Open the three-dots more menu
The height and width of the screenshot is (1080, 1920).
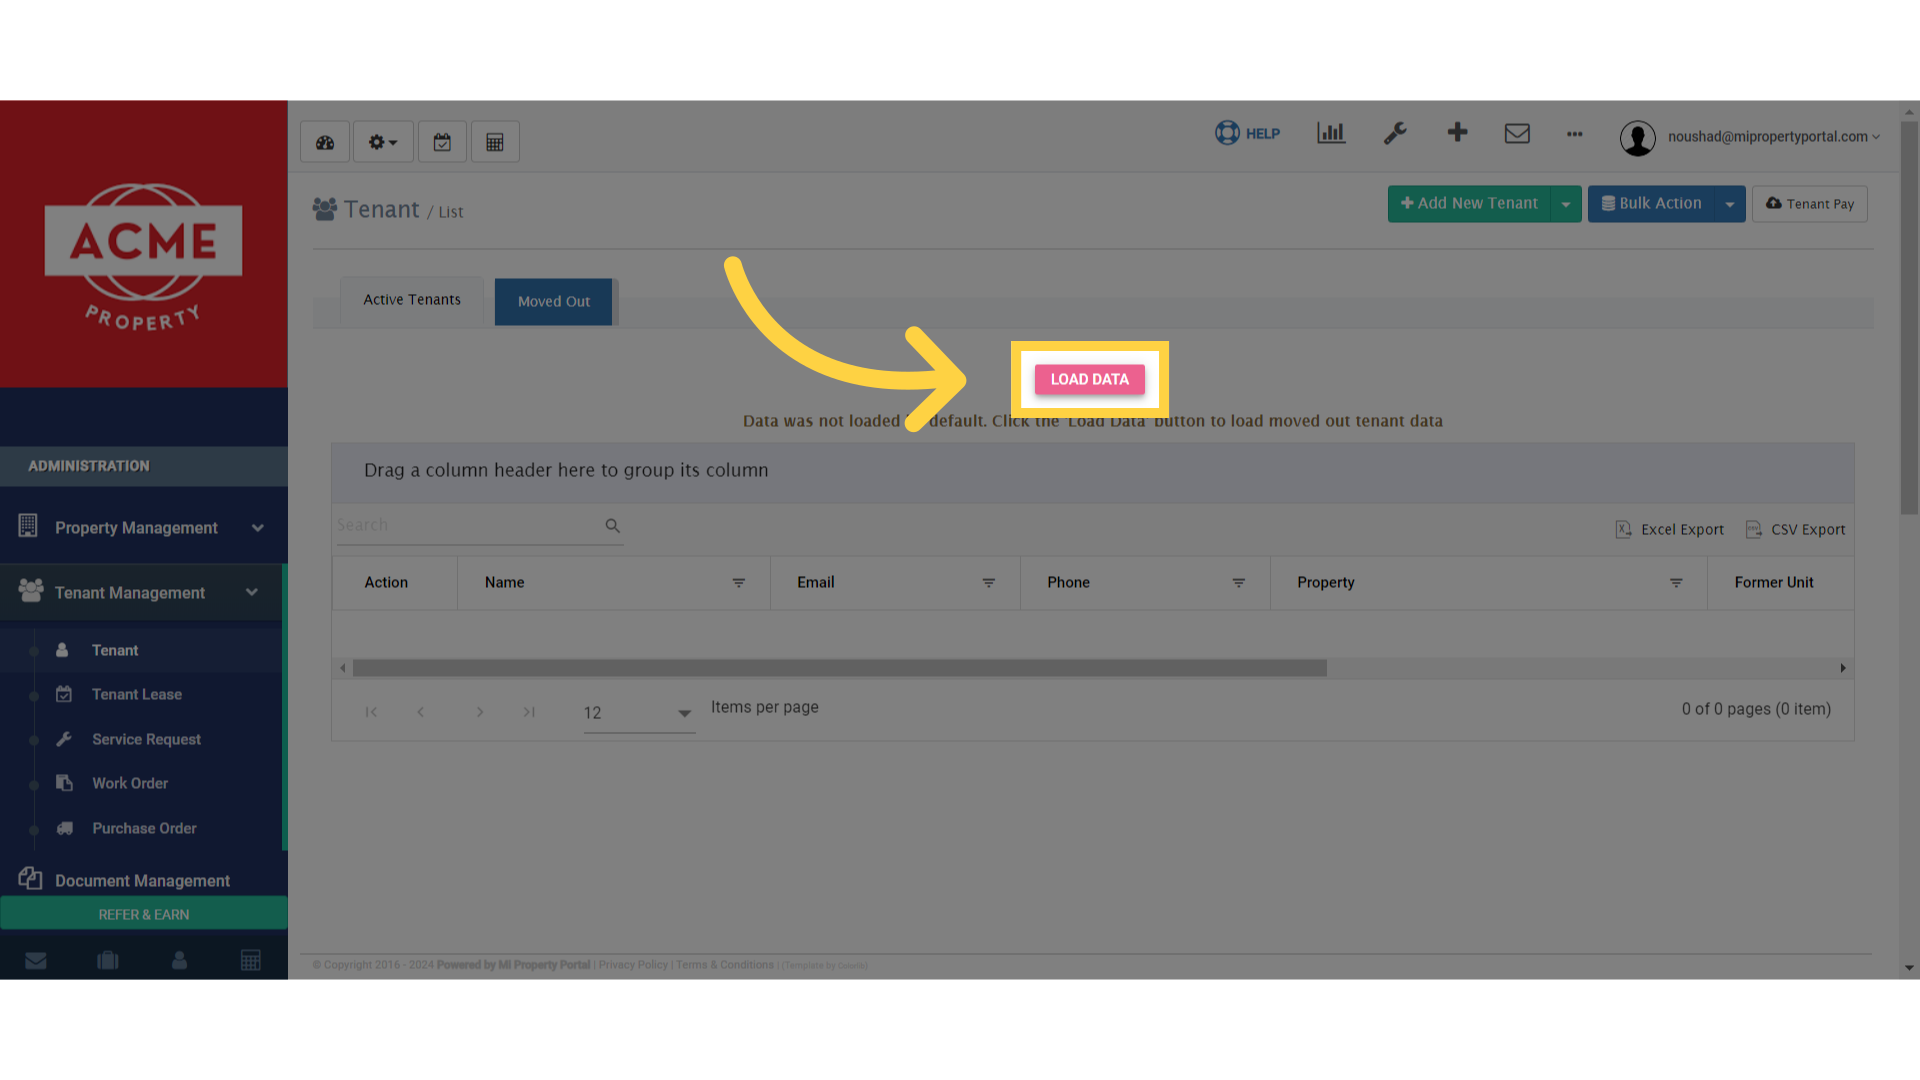coord(1575,134)
